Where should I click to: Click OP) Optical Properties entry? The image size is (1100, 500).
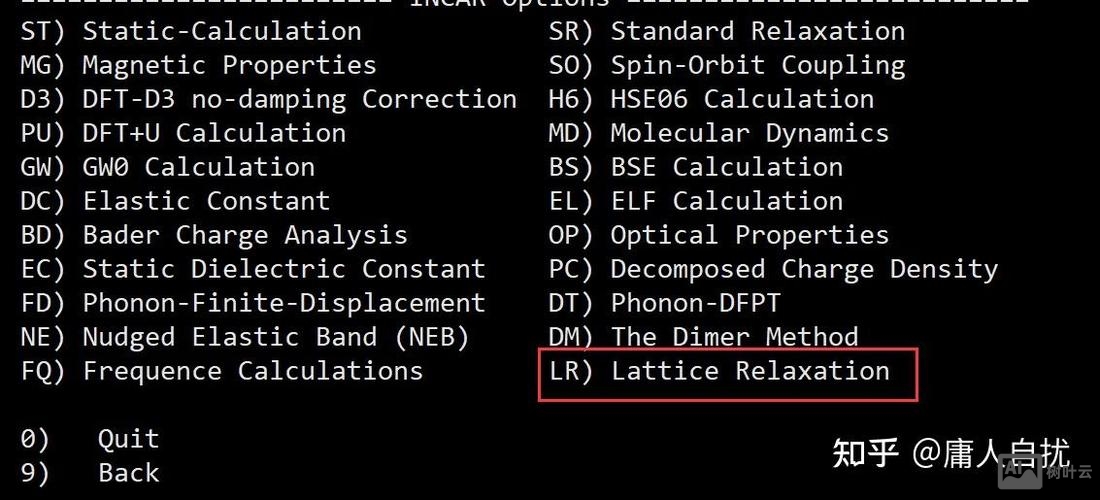719,235
